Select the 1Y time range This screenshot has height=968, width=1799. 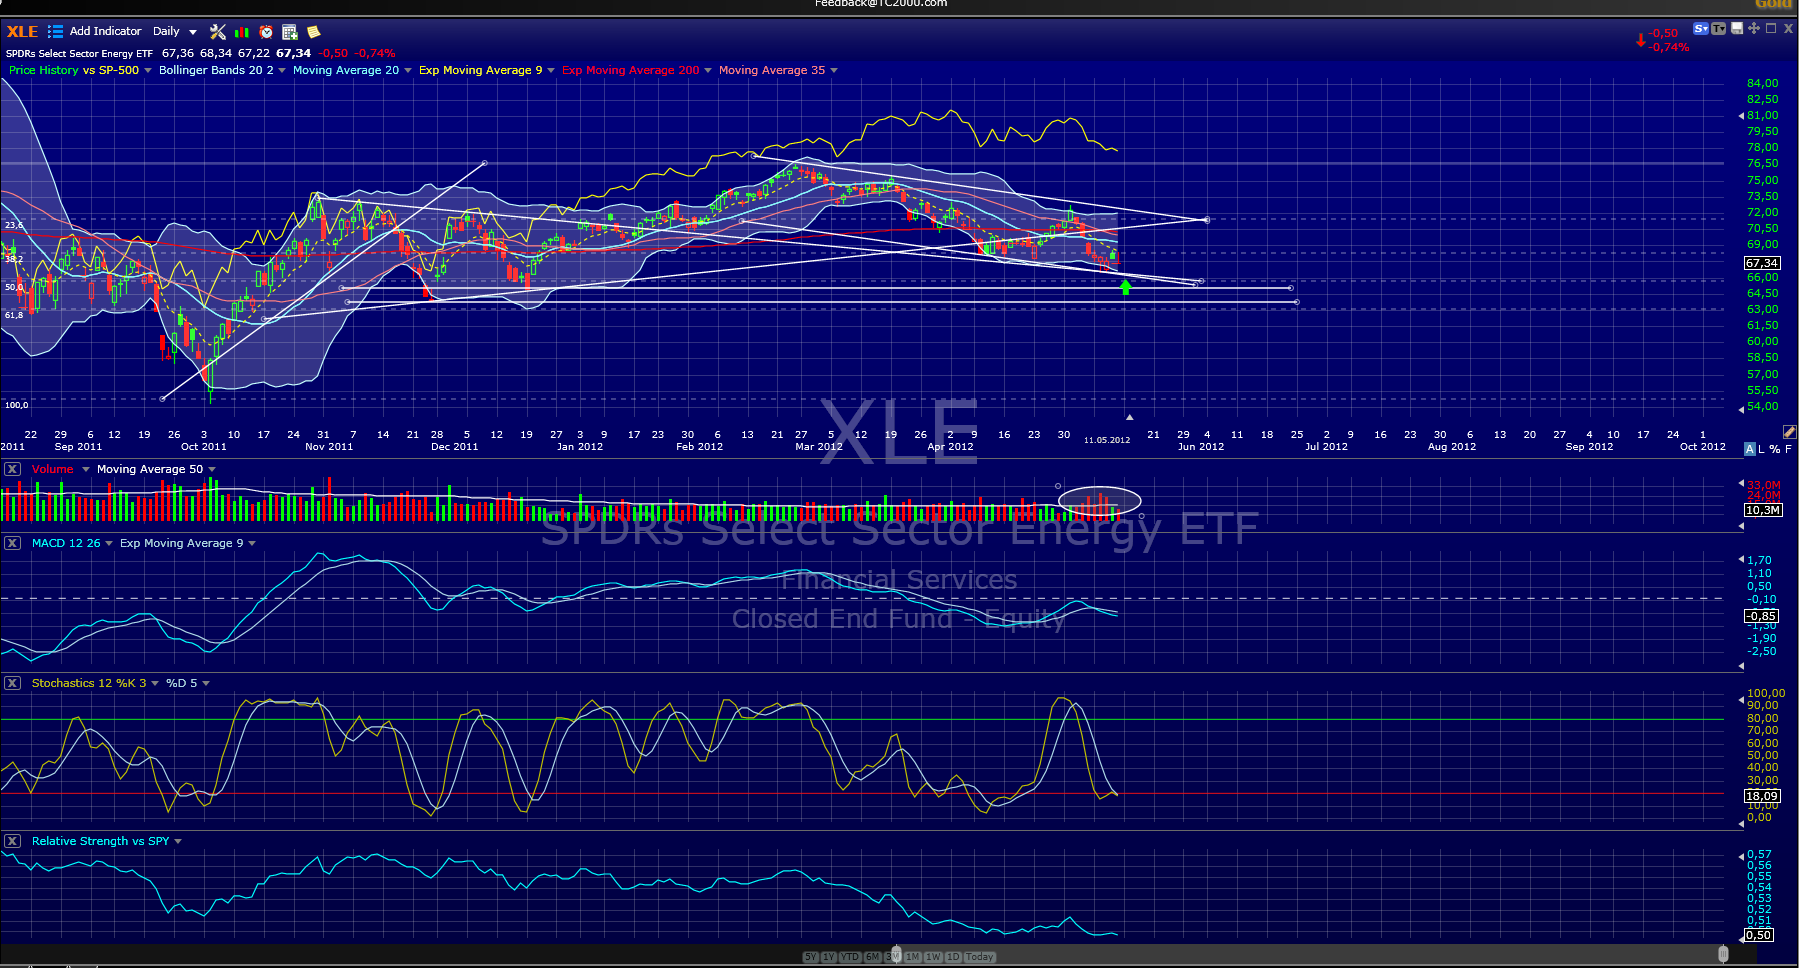coord(828,957)
